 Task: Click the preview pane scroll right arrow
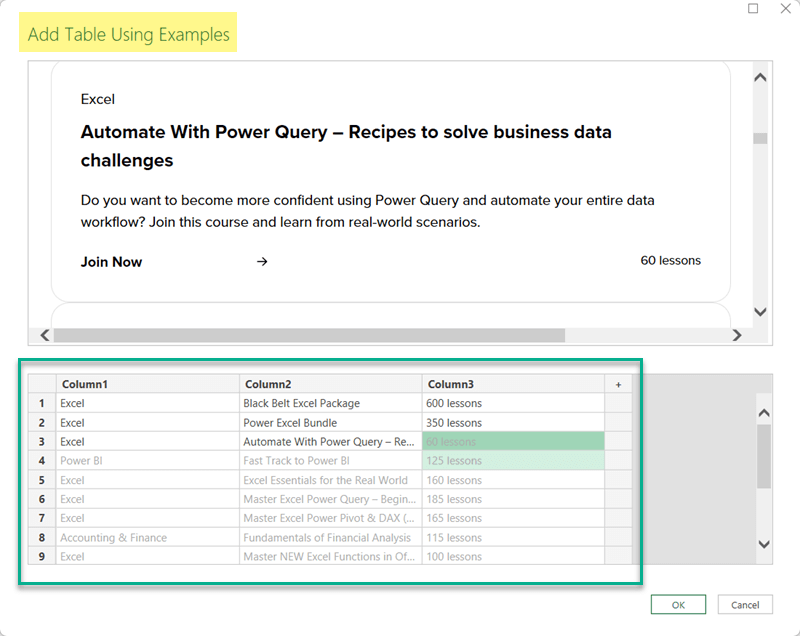click(737, 335)
